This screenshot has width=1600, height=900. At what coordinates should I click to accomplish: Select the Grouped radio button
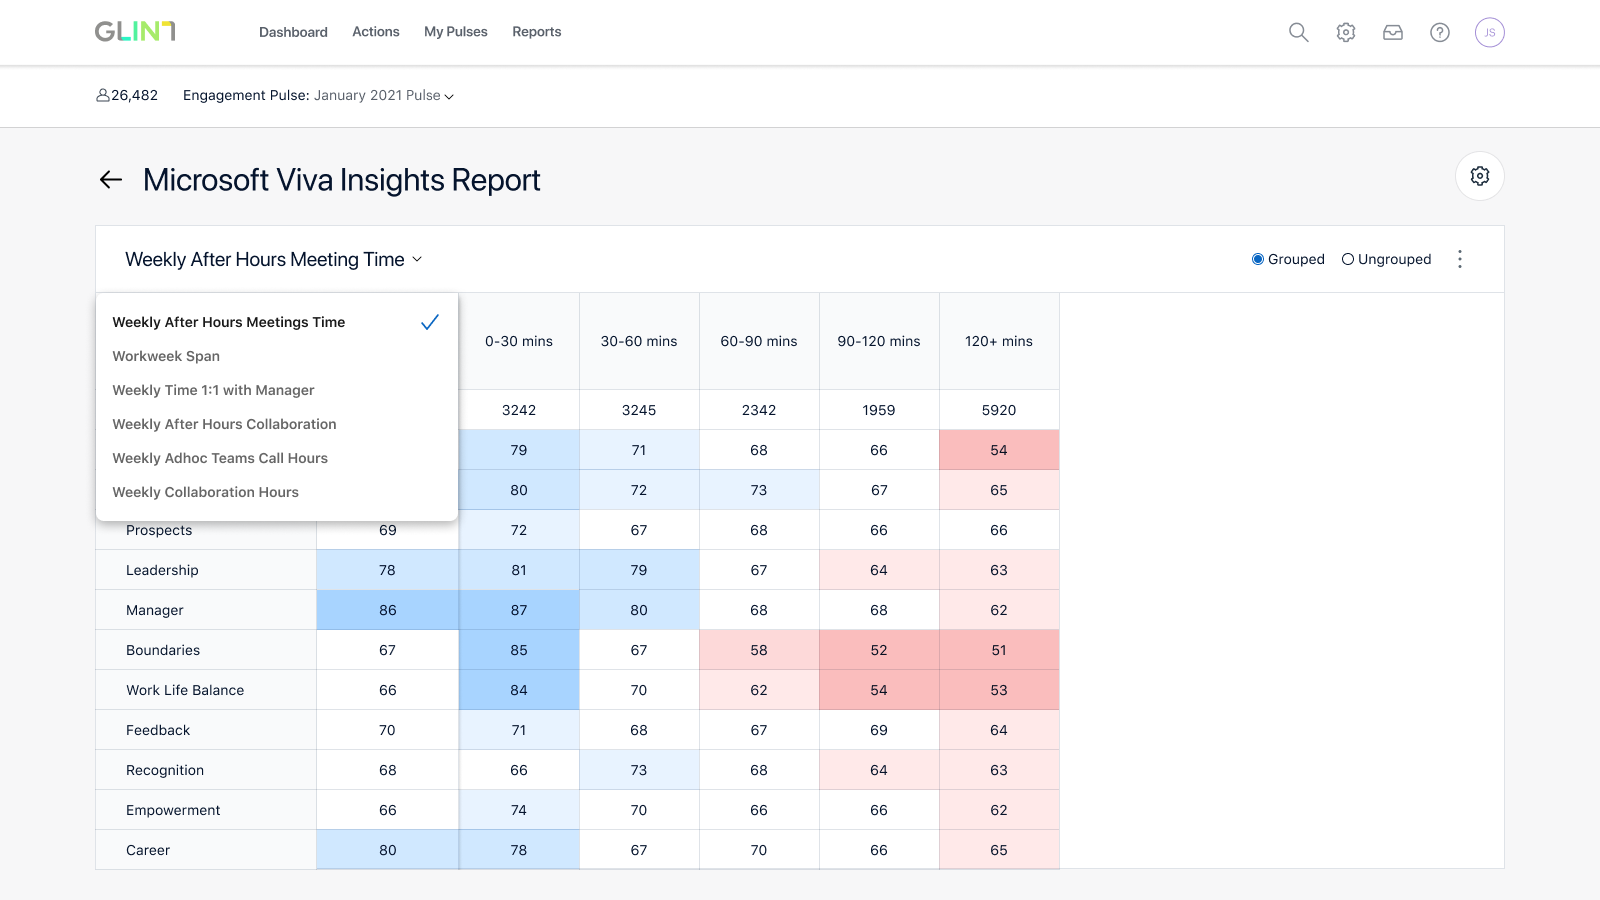click(x=1258, y=259)
